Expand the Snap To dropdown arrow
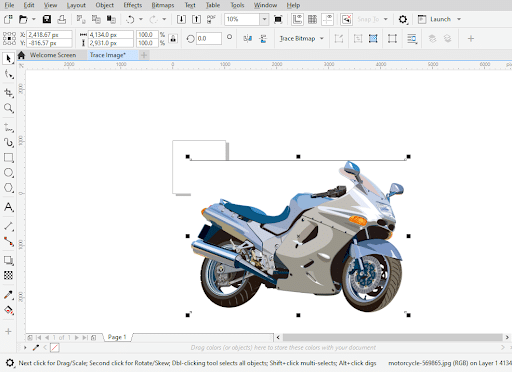The height and width of the screenshot is (372, 512). (386, 19)
